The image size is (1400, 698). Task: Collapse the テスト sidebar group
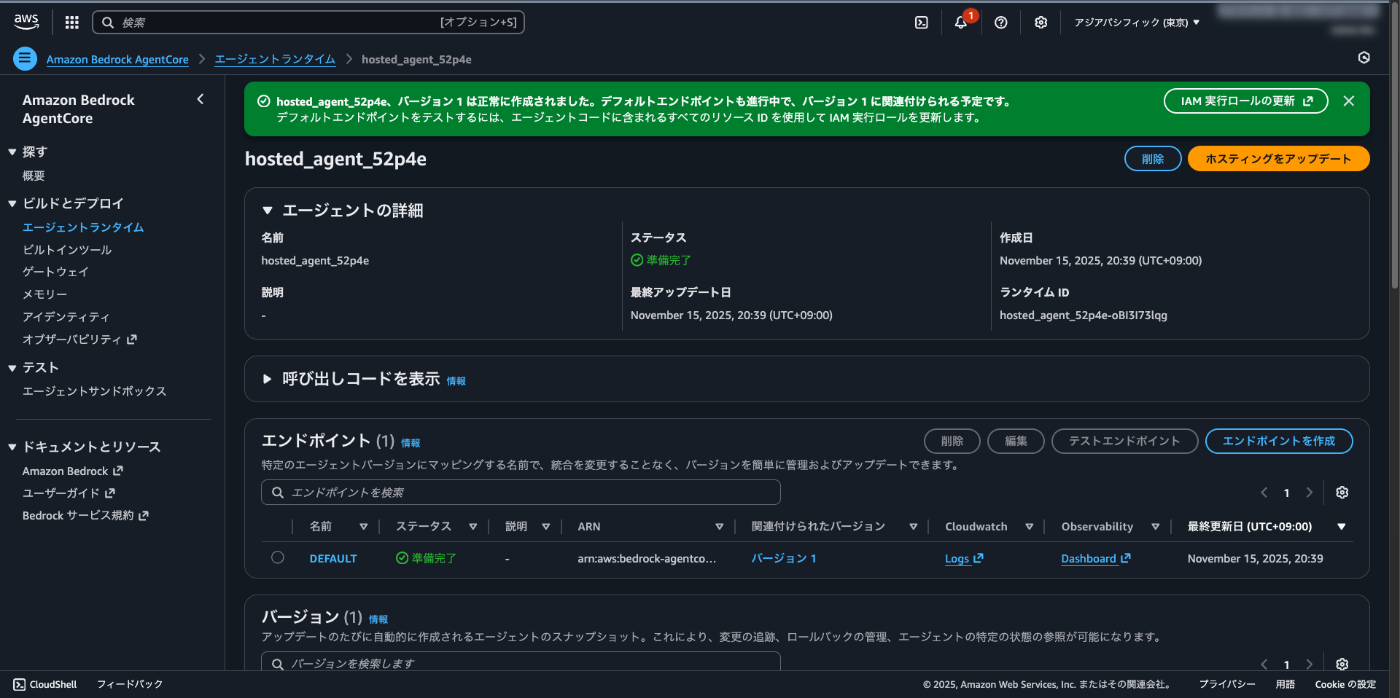tap(12, 367)
